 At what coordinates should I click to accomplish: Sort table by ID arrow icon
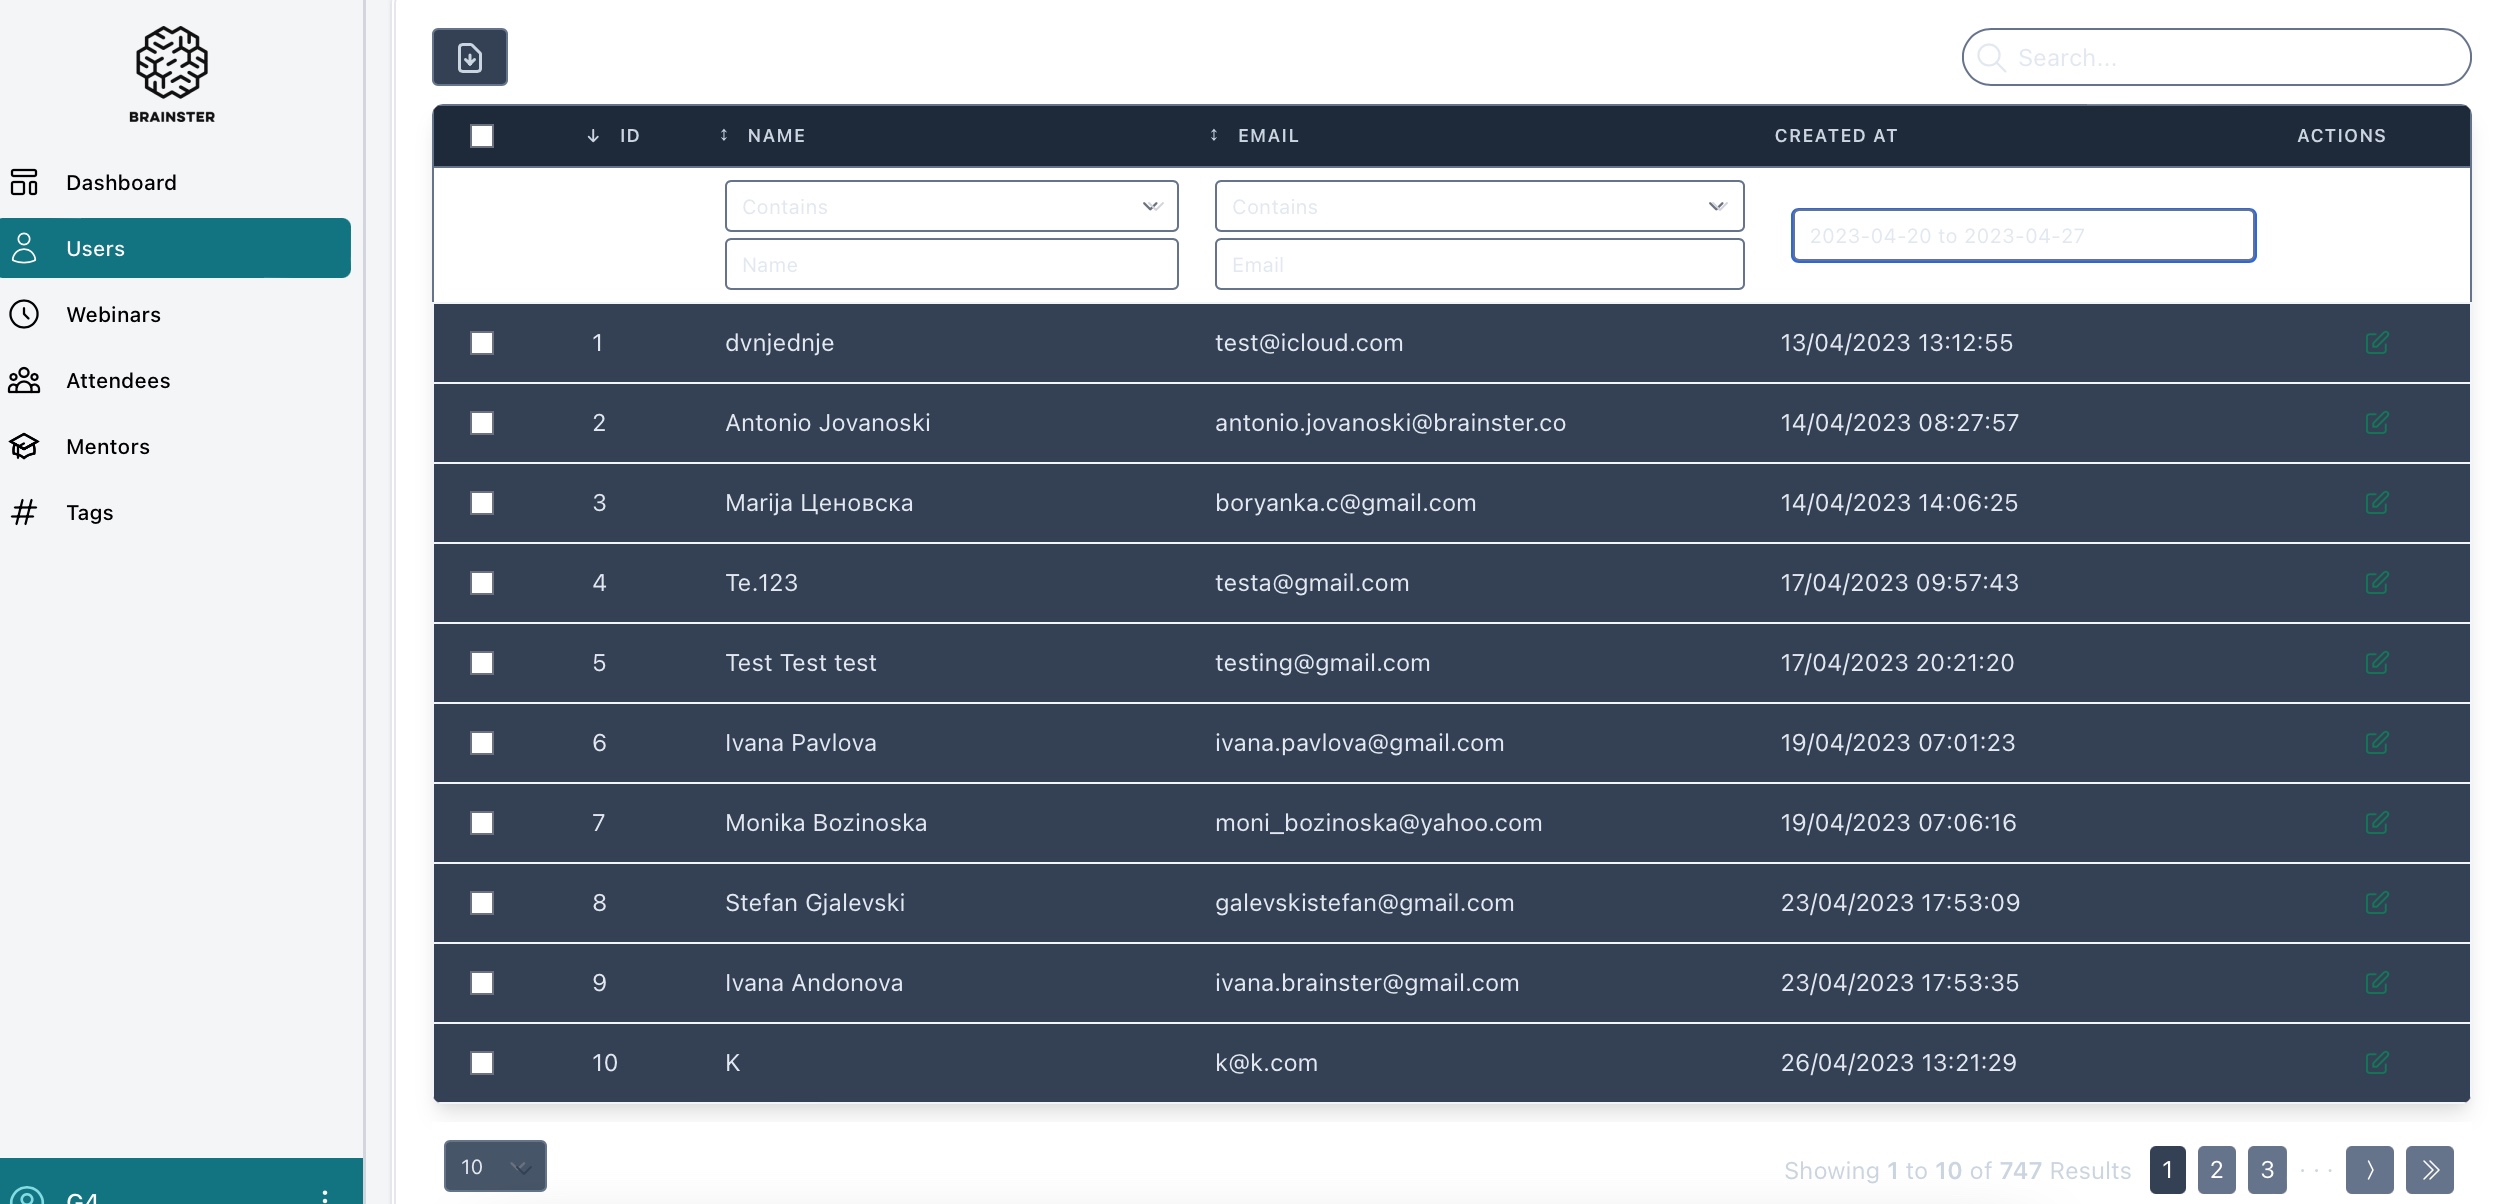pyautogui.click(x=593, y=136)
